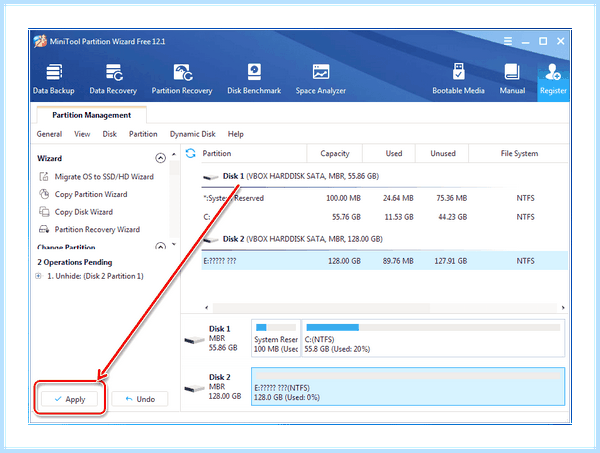Undo the last pending operation

pos(140,399)
